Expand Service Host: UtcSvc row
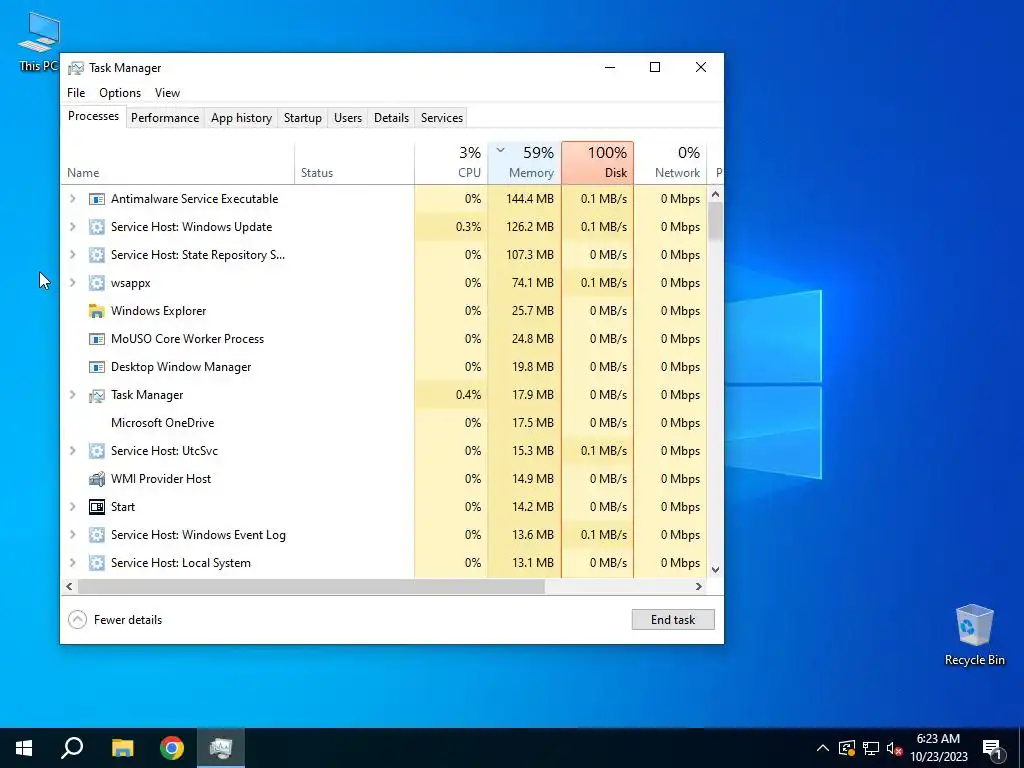This screenshot has height=768, width=1024. point(72,451)
